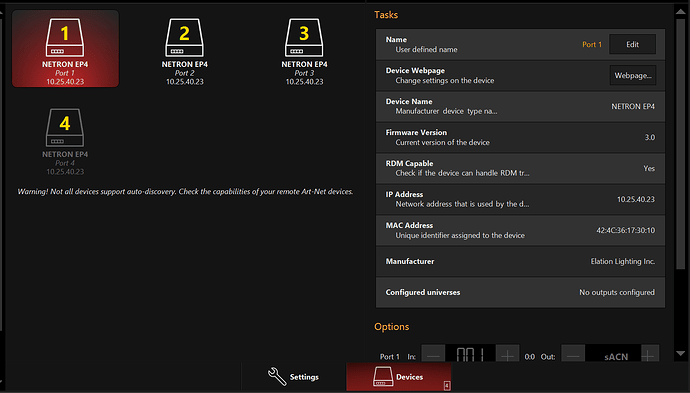Screen dimensions: 690x393
Task: Click device count badge on Devices tab
Action: tap(447, 386)
